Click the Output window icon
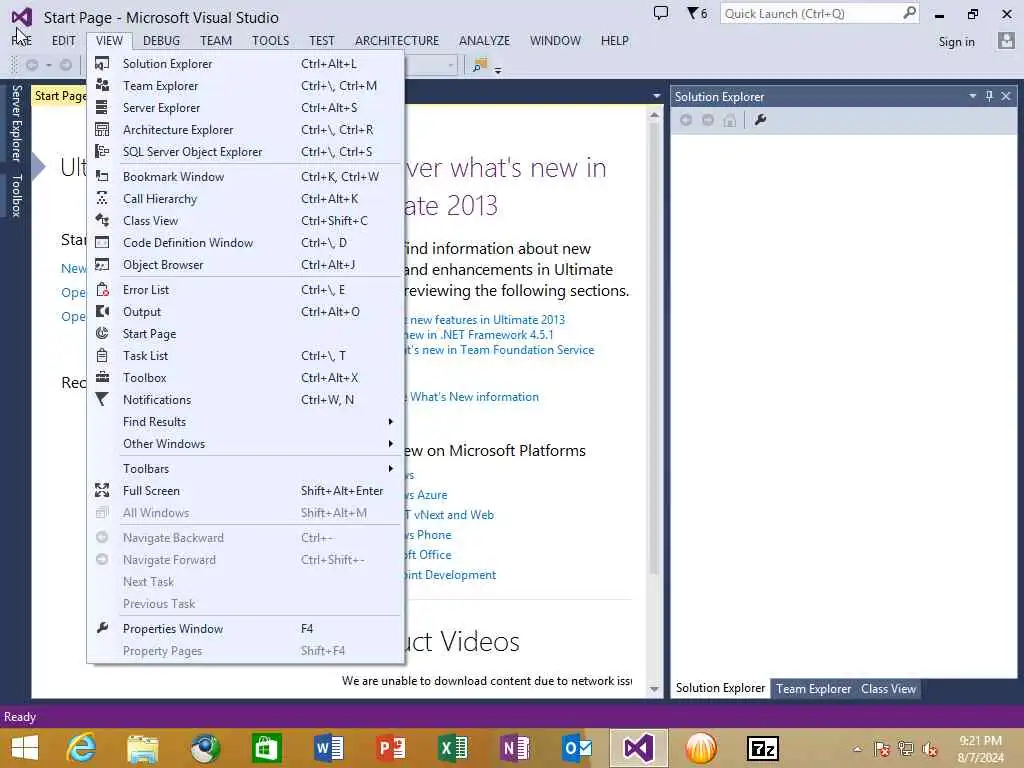 click(102, 312)
